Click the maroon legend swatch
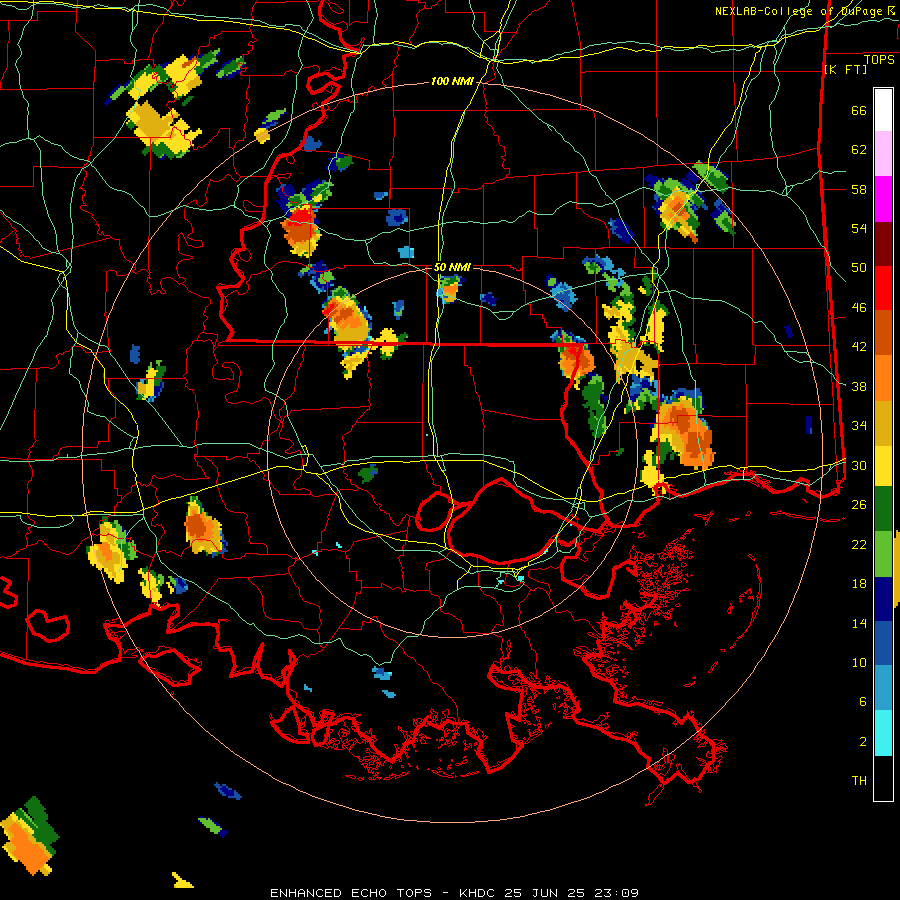This screenshot has height=900, width=900. [x=883, y=244]
